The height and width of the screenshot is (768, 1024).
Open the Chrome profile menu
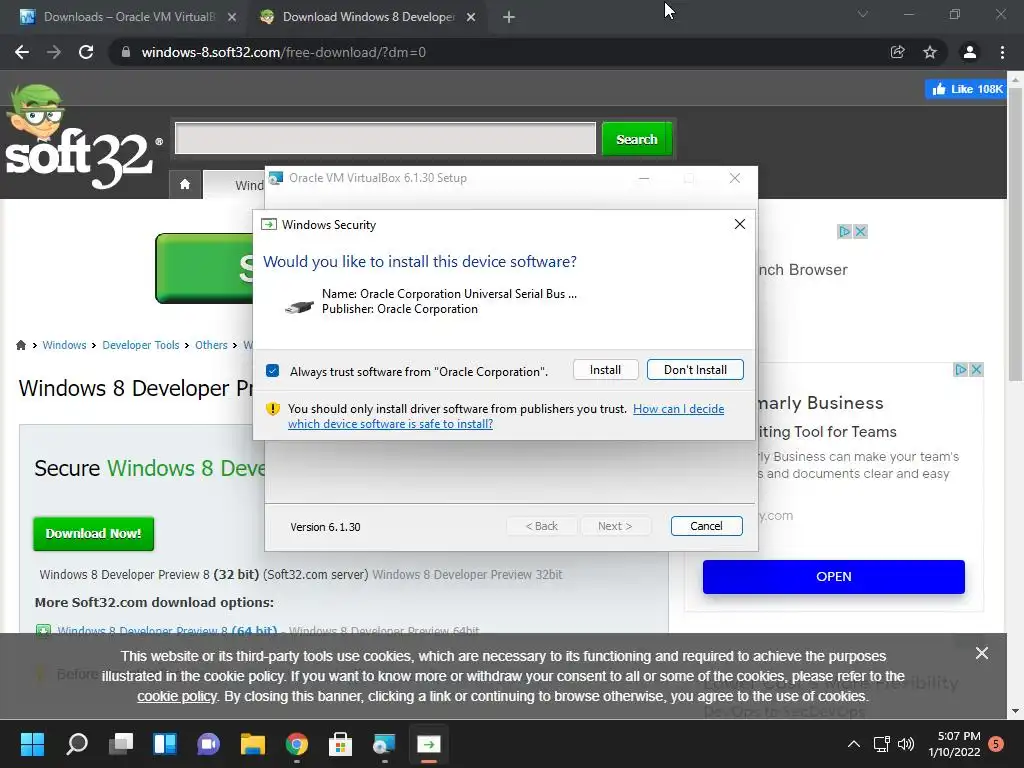pos(970,52)
